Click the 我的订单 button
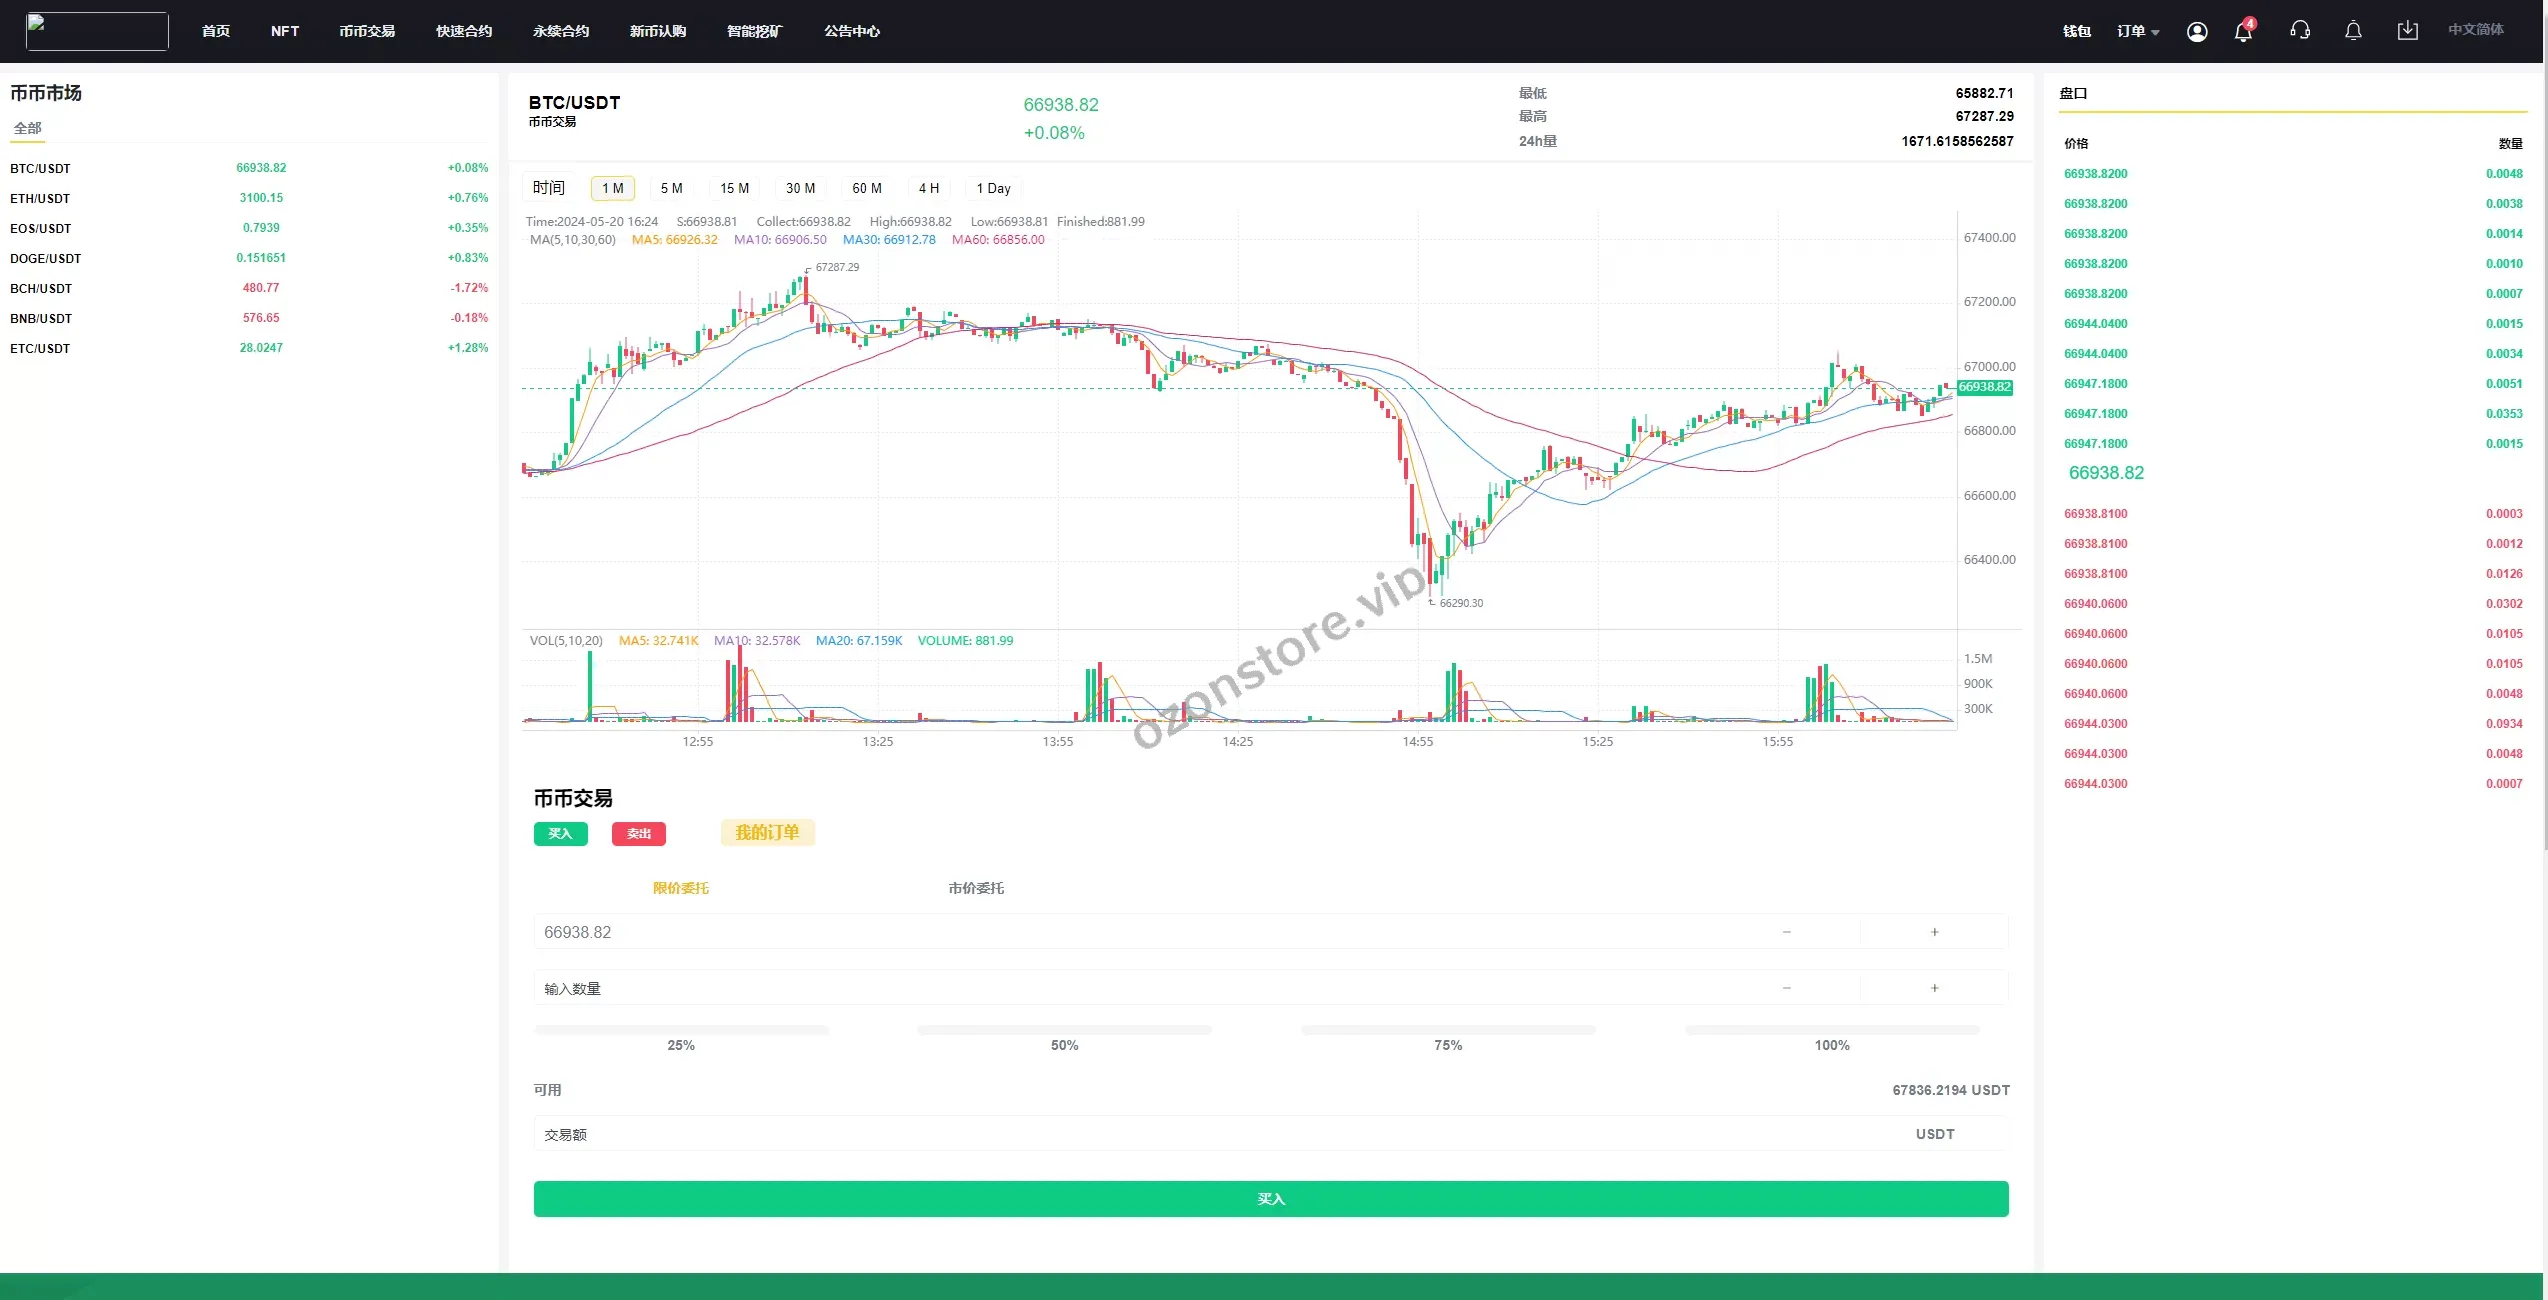Image resolution: width=2548 pixels, height=1300 pixels. point(767,833)
